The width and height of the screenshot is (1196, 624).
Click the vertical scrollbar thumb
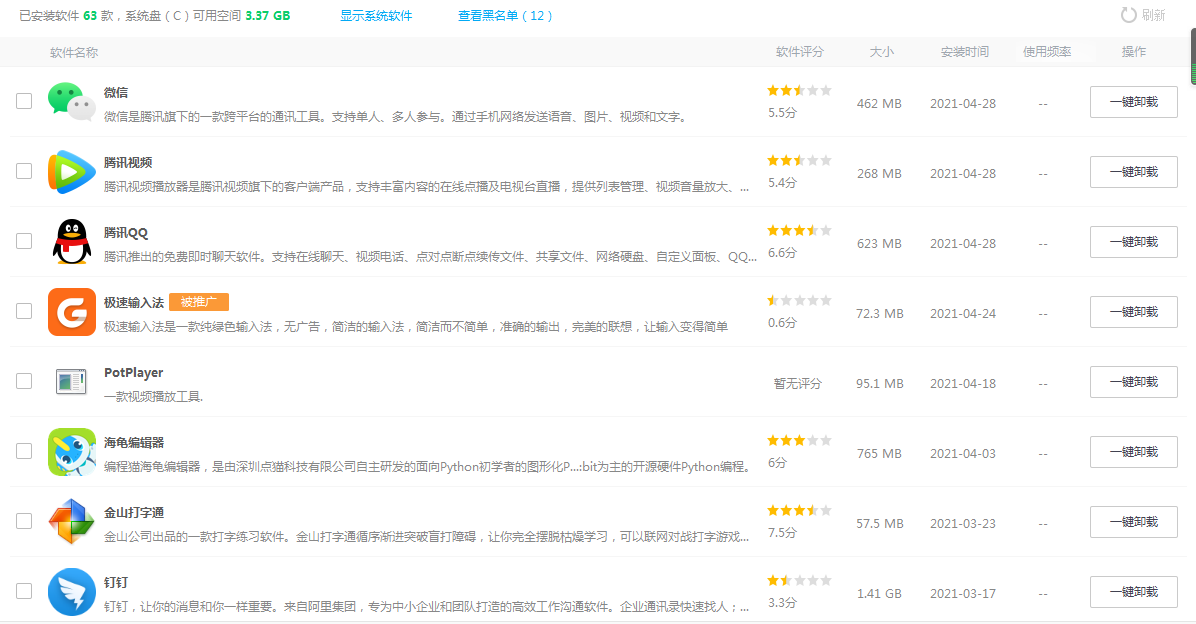coord(1193,56)
